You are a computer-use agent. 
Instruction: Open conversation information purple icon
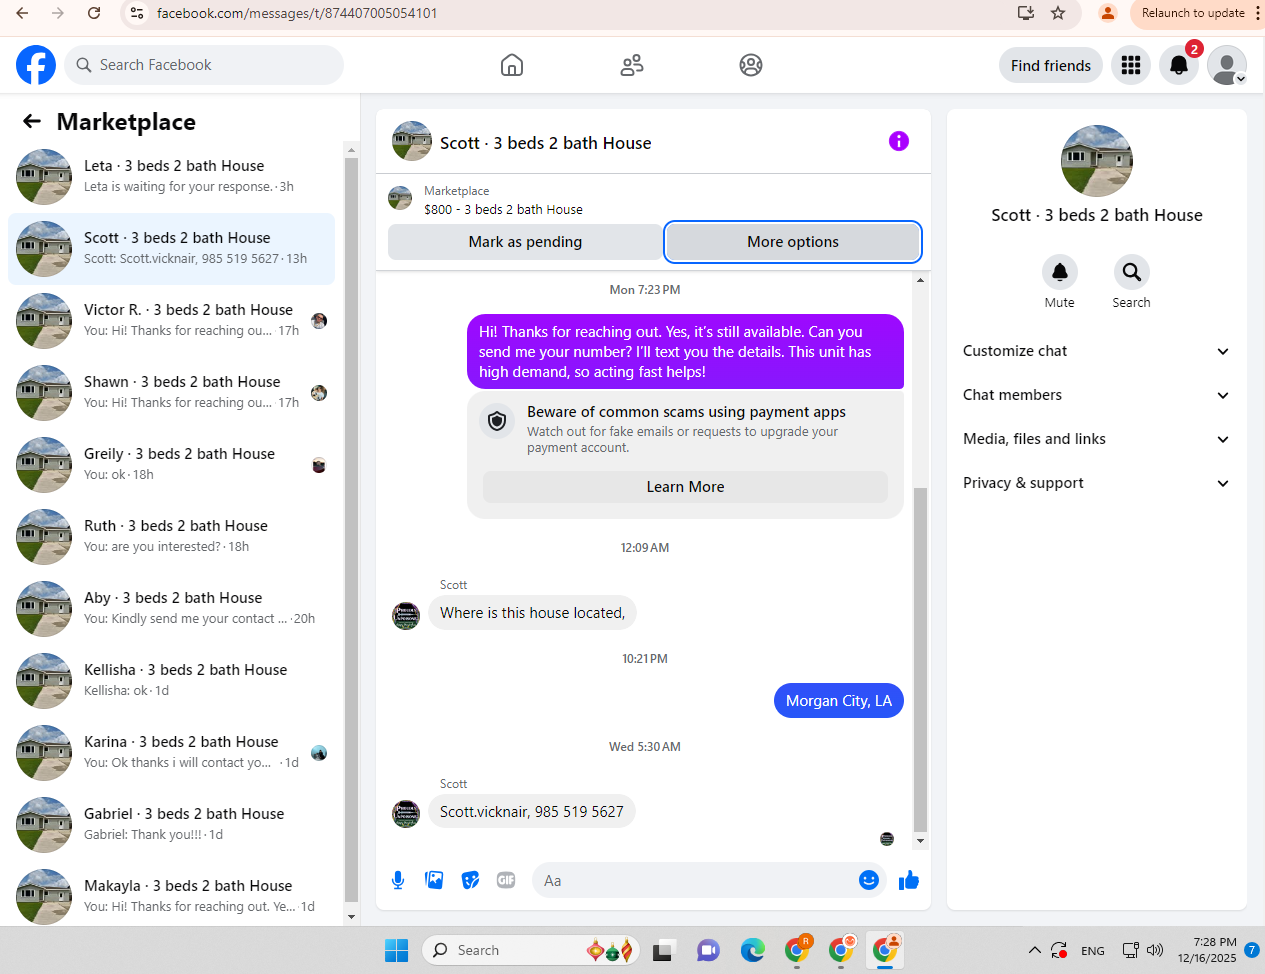point(899,141)
